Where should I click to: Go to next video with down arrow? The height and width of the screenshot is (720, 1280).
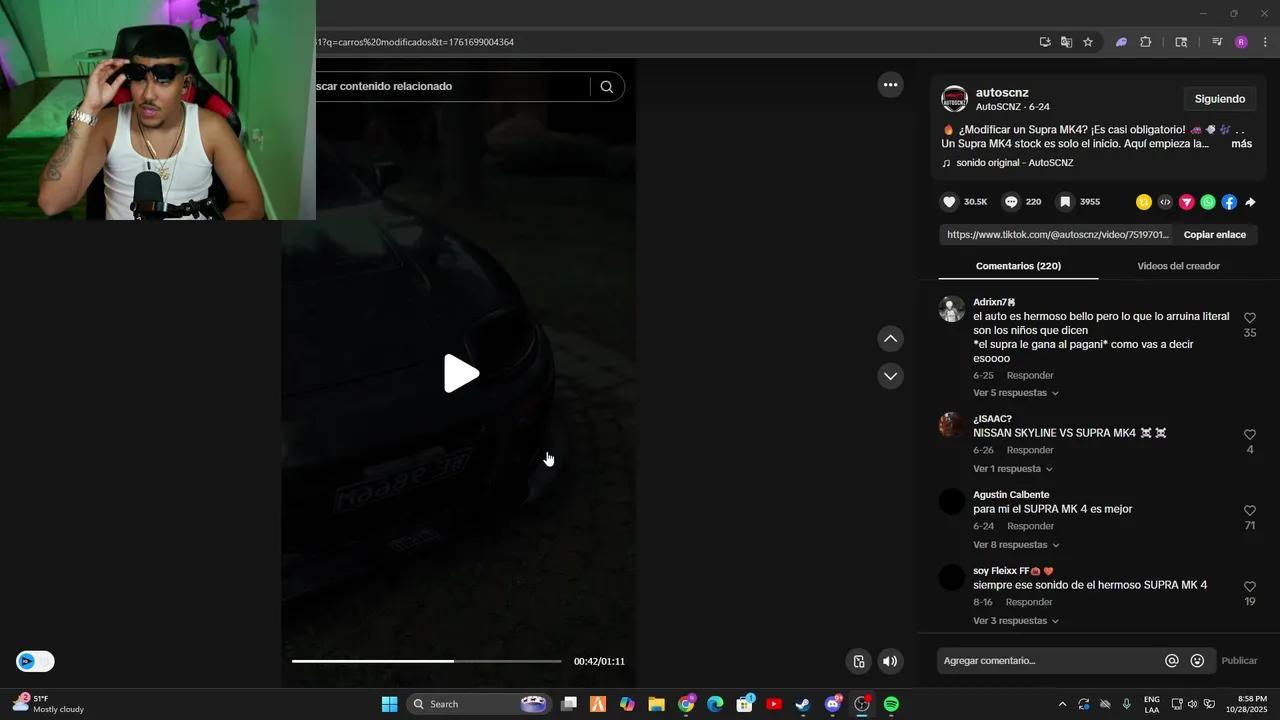click(x=890, y=376)
